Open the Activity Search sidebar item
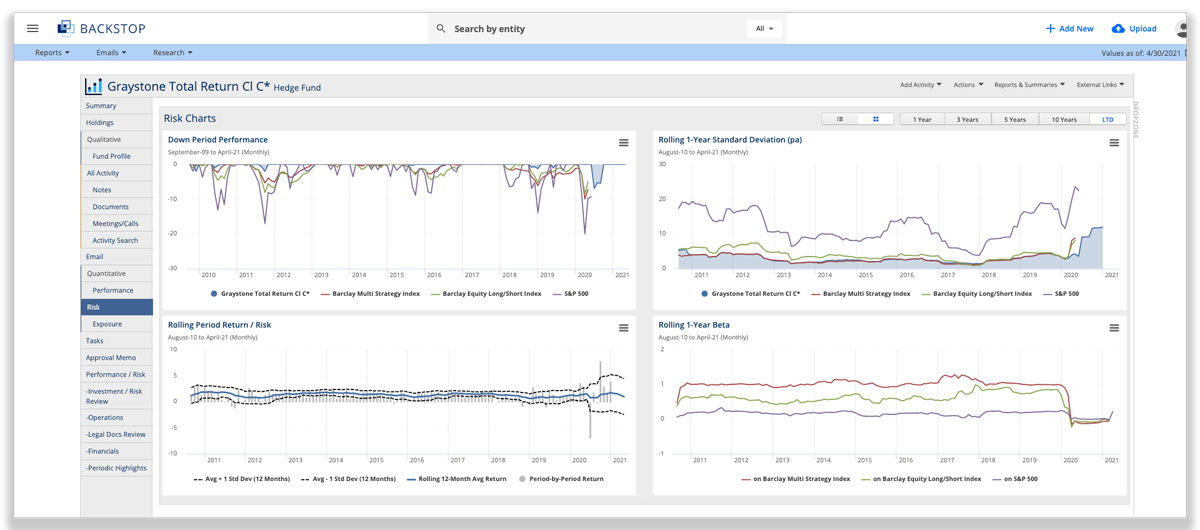The image size is (1200, 530). (117, 240)
